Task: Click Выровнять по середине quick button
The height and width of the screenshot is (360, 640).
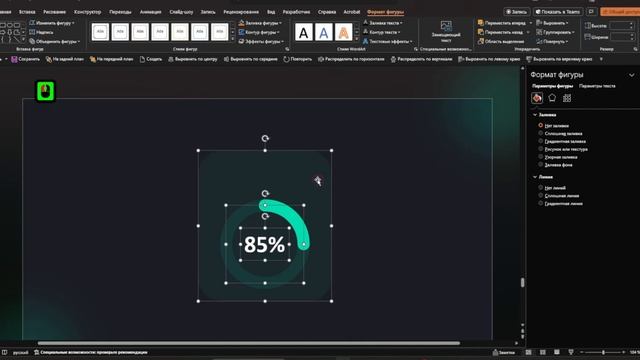Action: point(251,59)
